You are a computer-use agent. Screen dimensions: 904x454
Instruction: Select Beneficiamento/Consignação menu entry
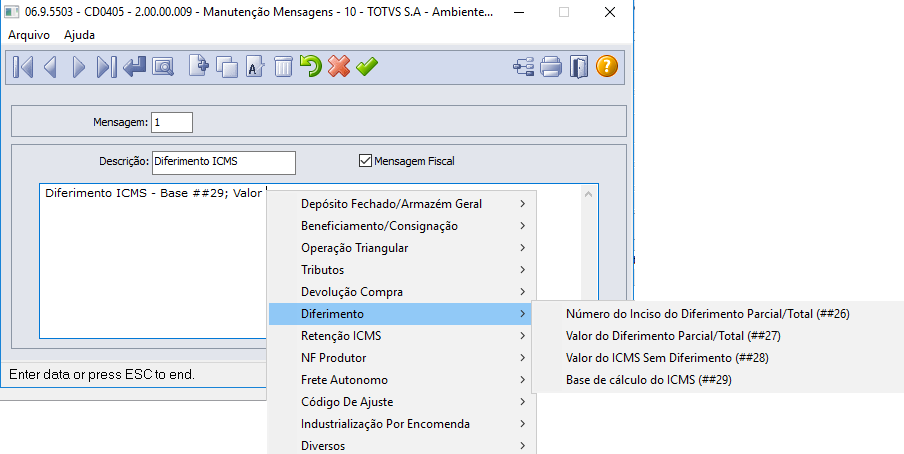coord(402,226)
